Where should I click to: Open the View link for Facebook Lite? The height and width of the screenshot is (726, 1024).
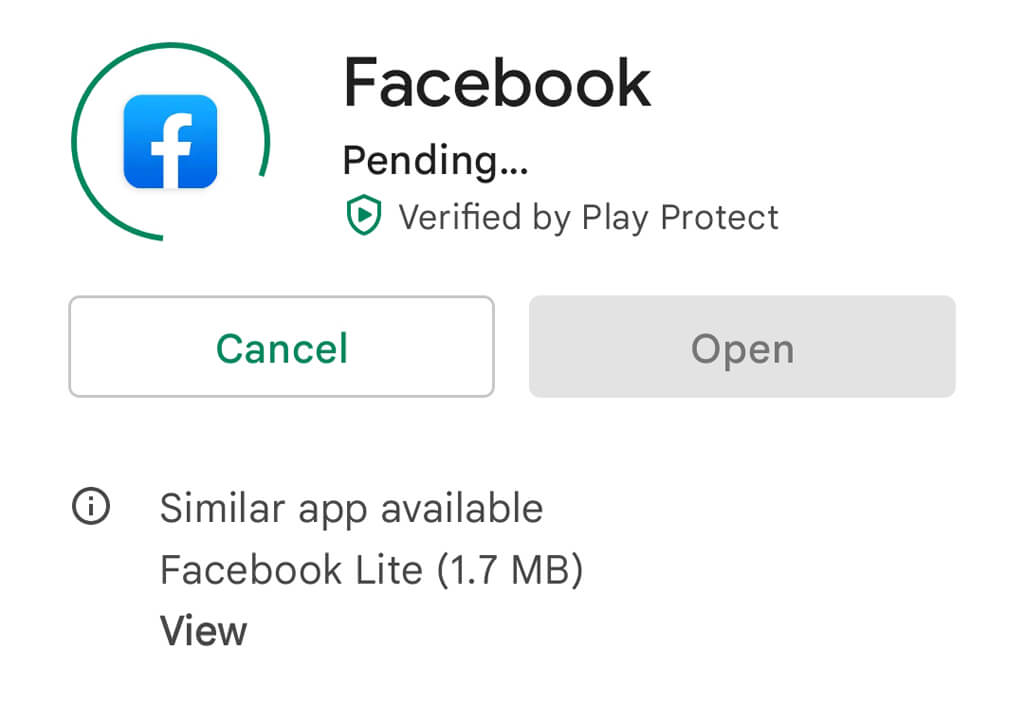click(x=203, y=631)
